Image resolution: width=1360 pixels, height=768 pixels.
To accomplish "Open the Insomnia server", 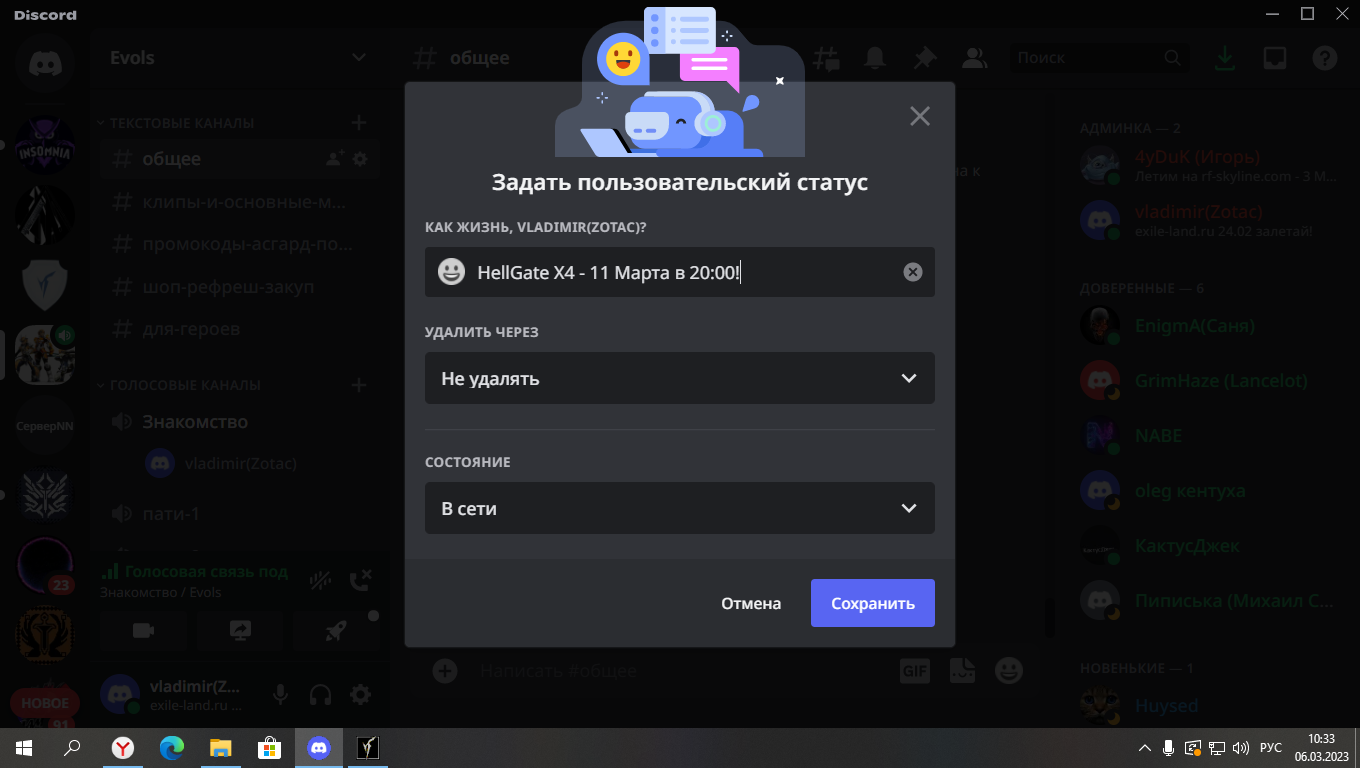I will 45,146.
